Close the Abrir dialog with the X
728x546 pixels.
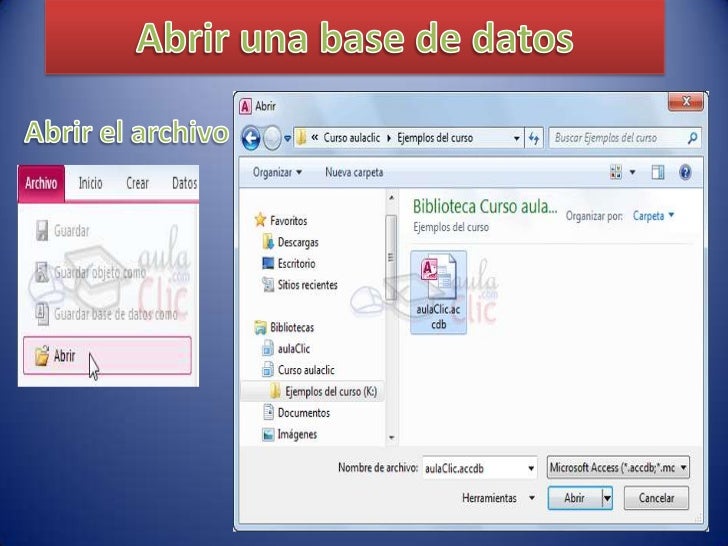click(686, 101)
